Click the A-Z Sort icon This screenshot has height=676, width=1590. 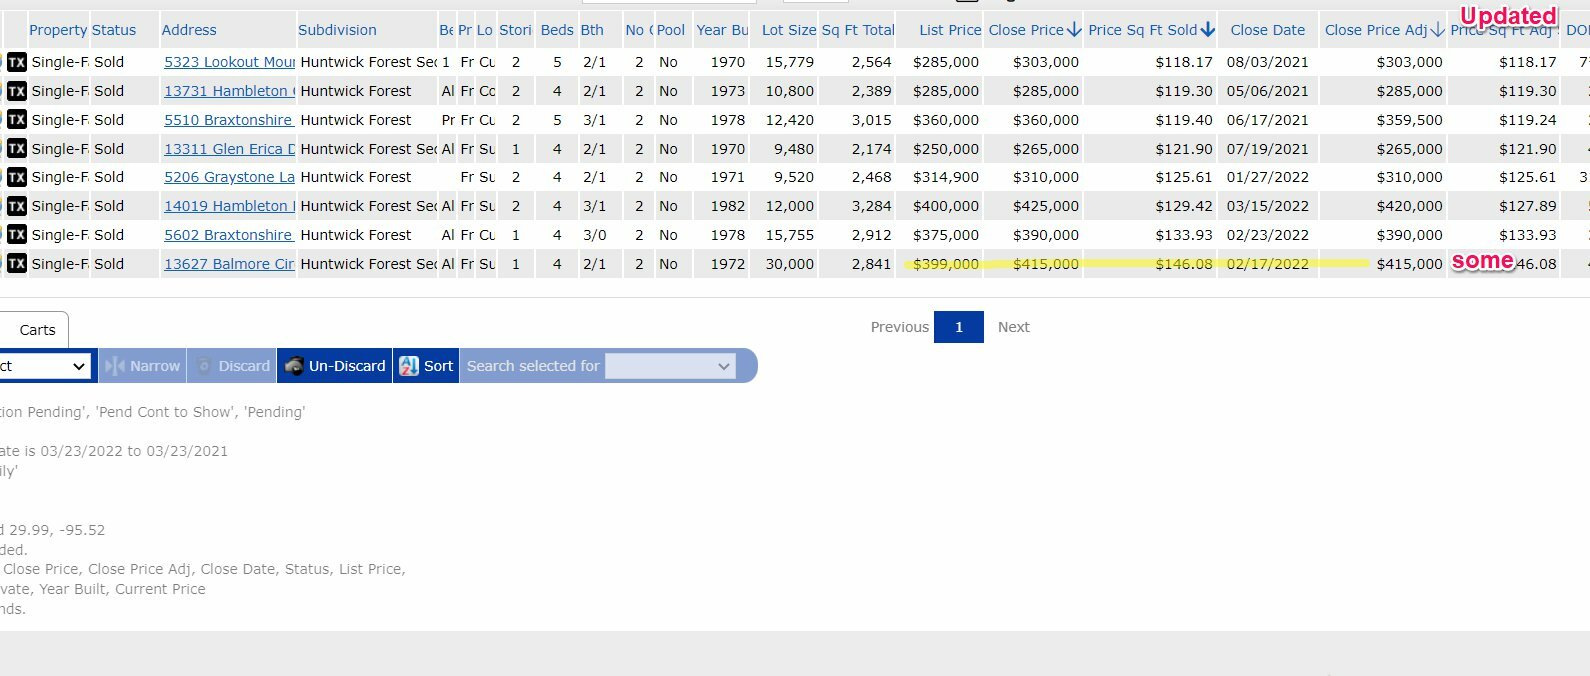[409, 366]
